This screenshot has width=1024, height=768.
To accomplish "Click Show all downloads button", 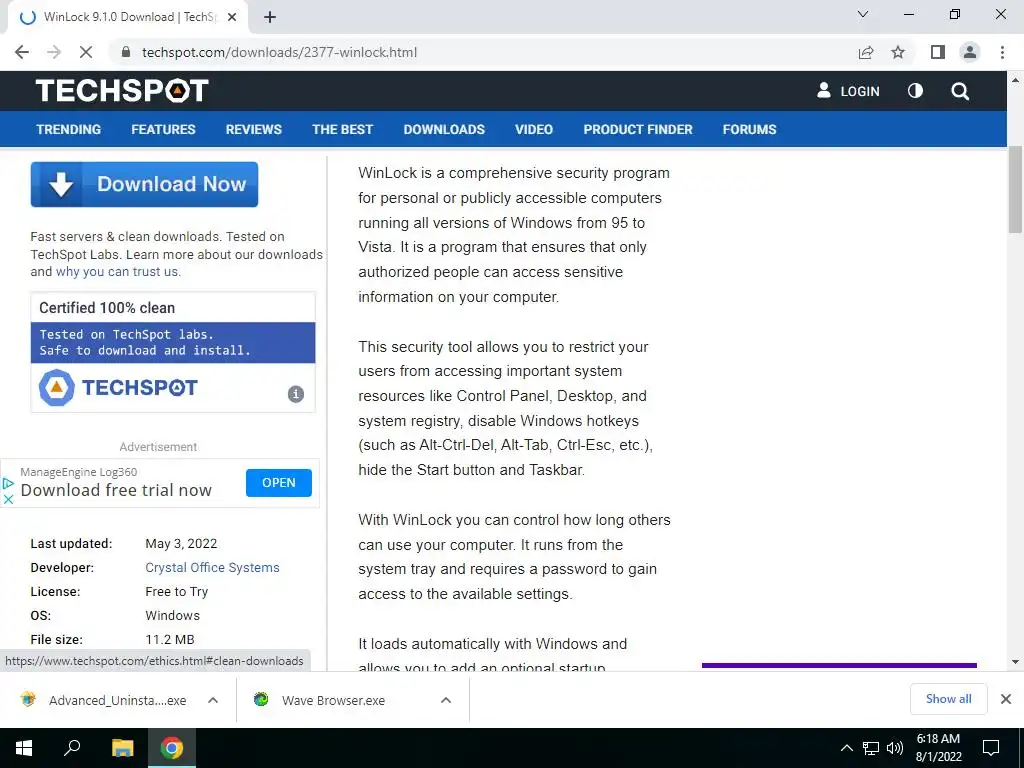I will 948,699.
